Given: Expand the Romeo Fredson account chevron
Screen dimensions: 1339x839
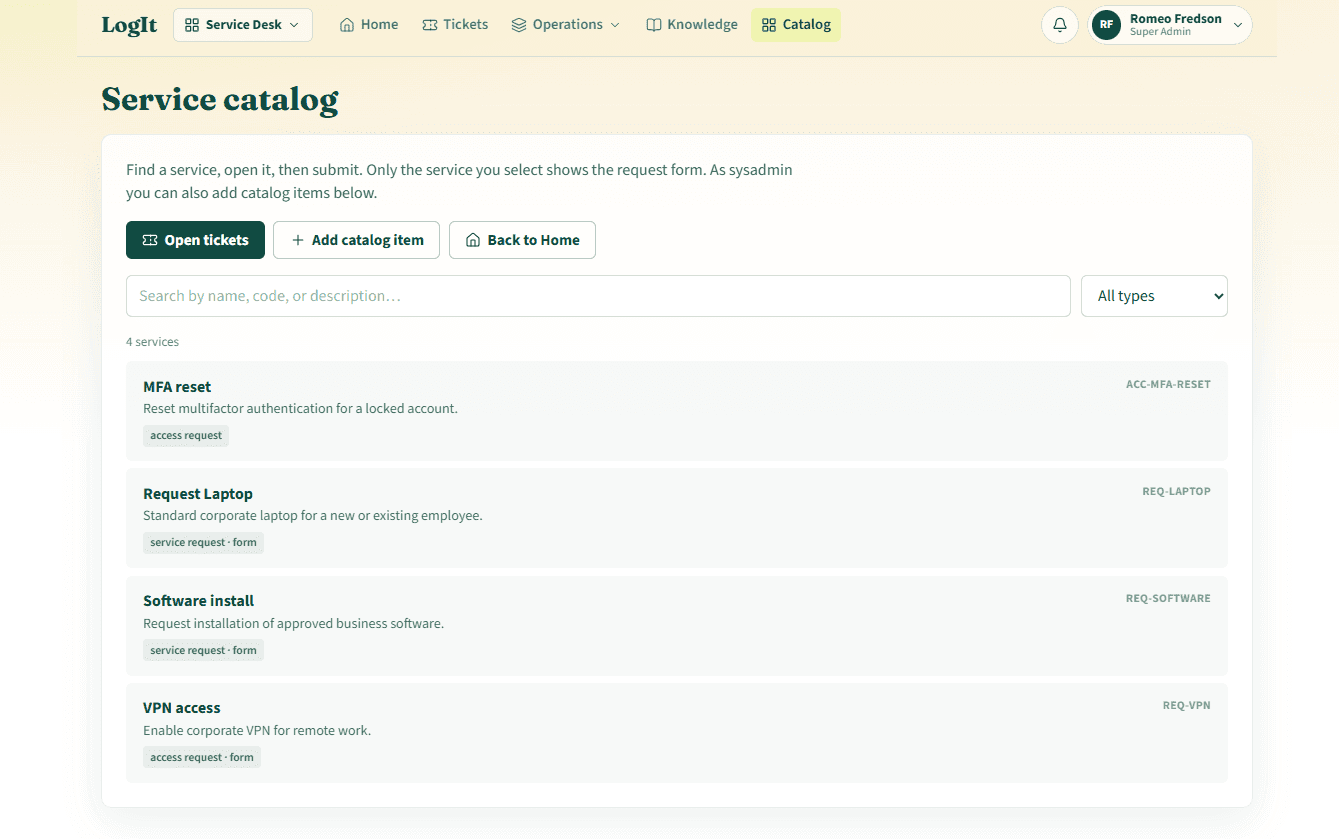Looking at the screenshot, I should 1238,25.
